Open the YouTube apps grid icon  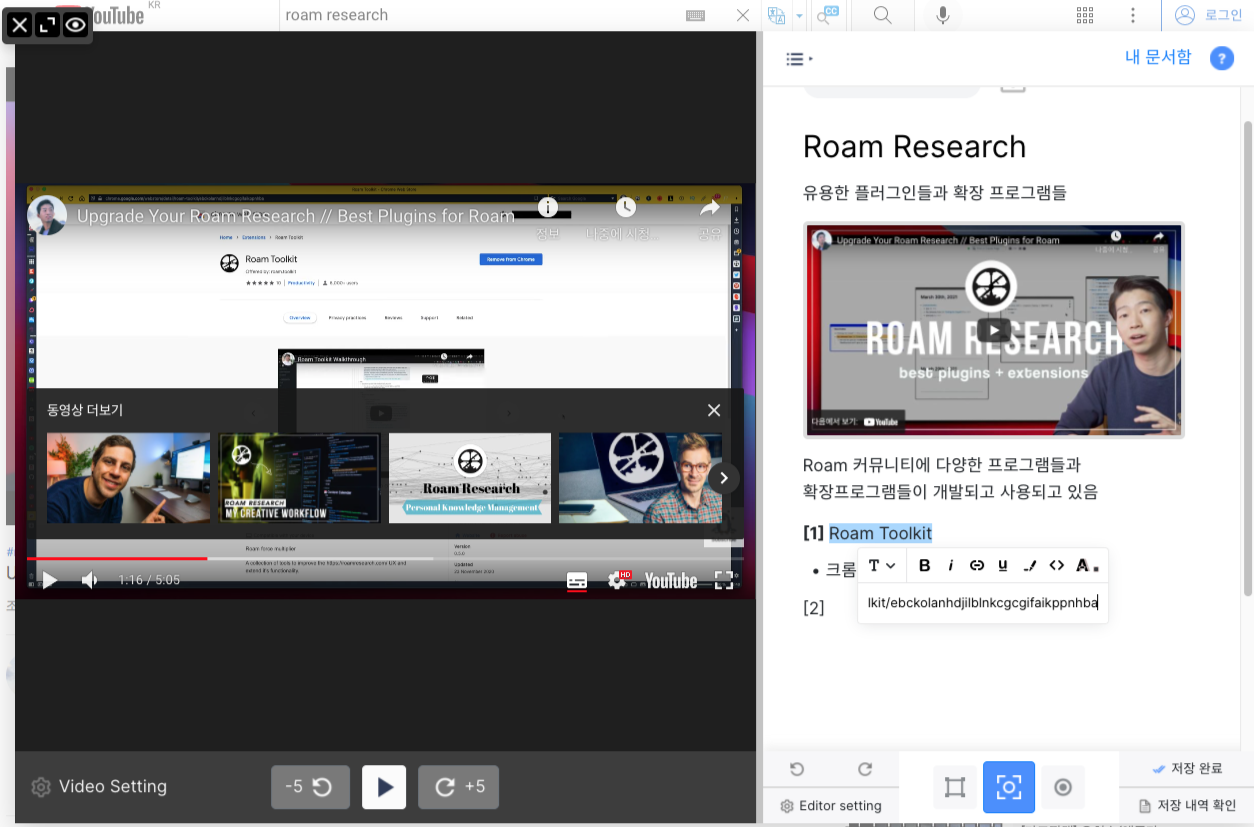(1085, 15)
